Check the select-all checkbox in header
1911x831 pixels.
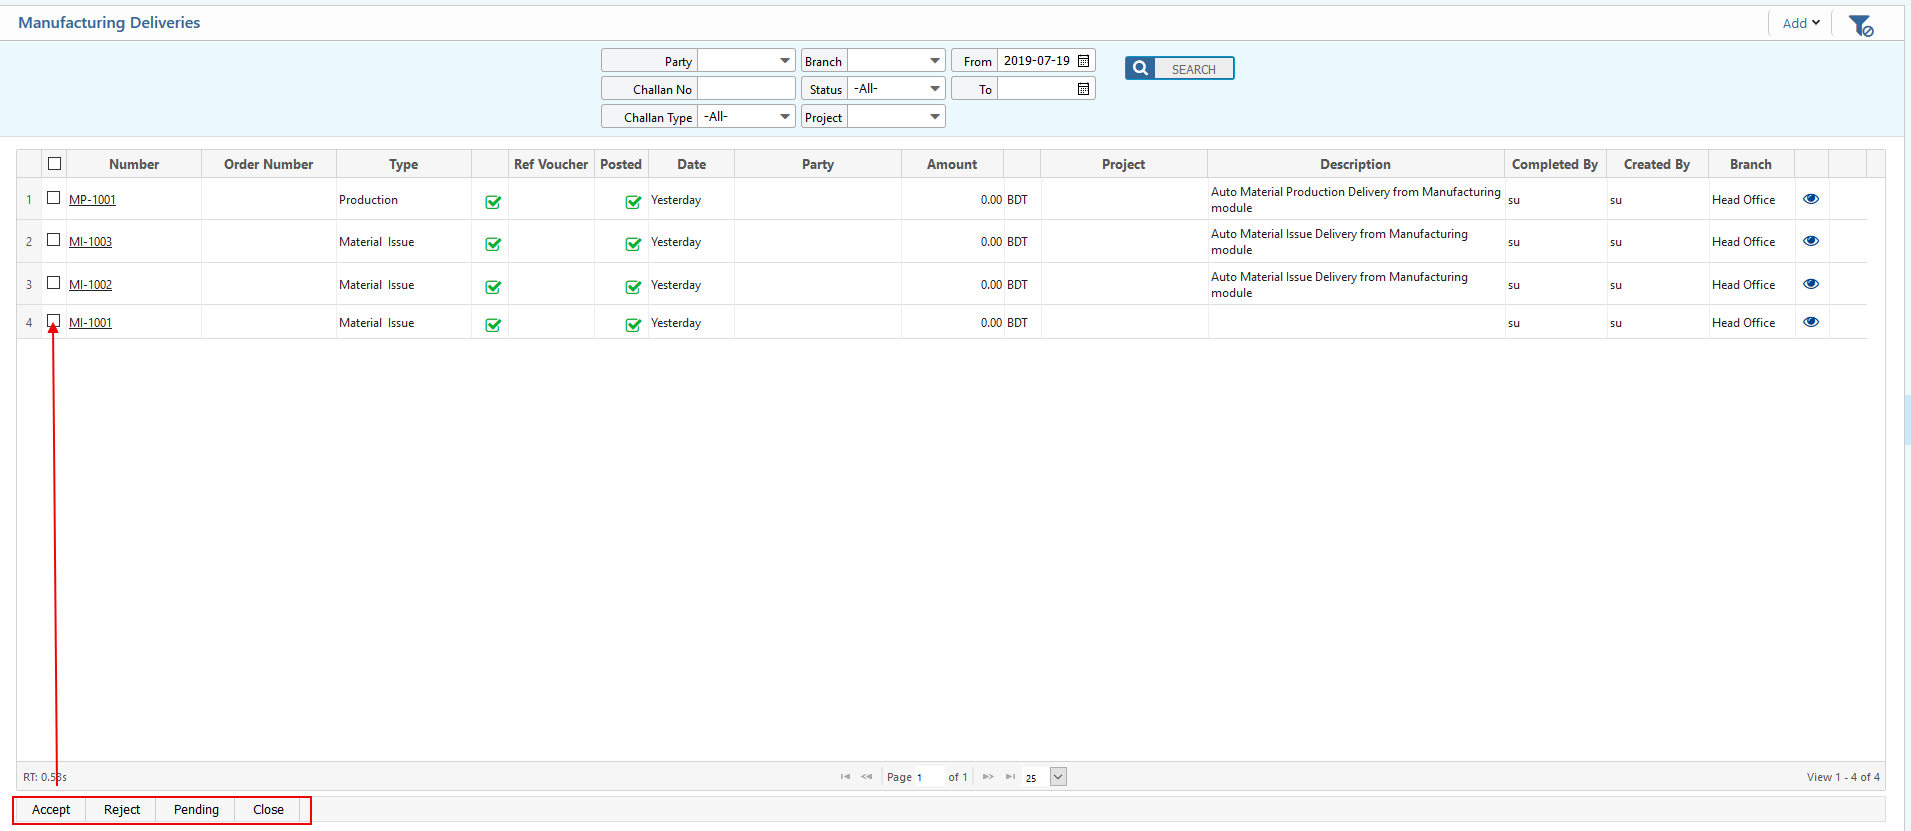coord(55,164)
